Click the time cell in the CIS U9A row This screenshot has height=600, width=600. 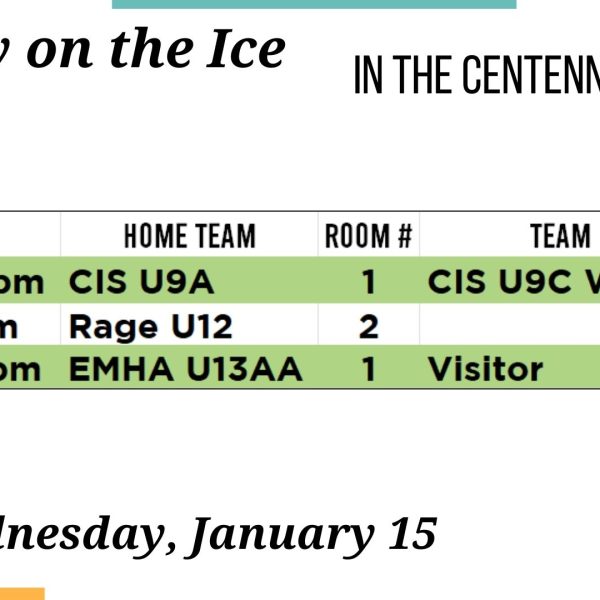[30, 281]
